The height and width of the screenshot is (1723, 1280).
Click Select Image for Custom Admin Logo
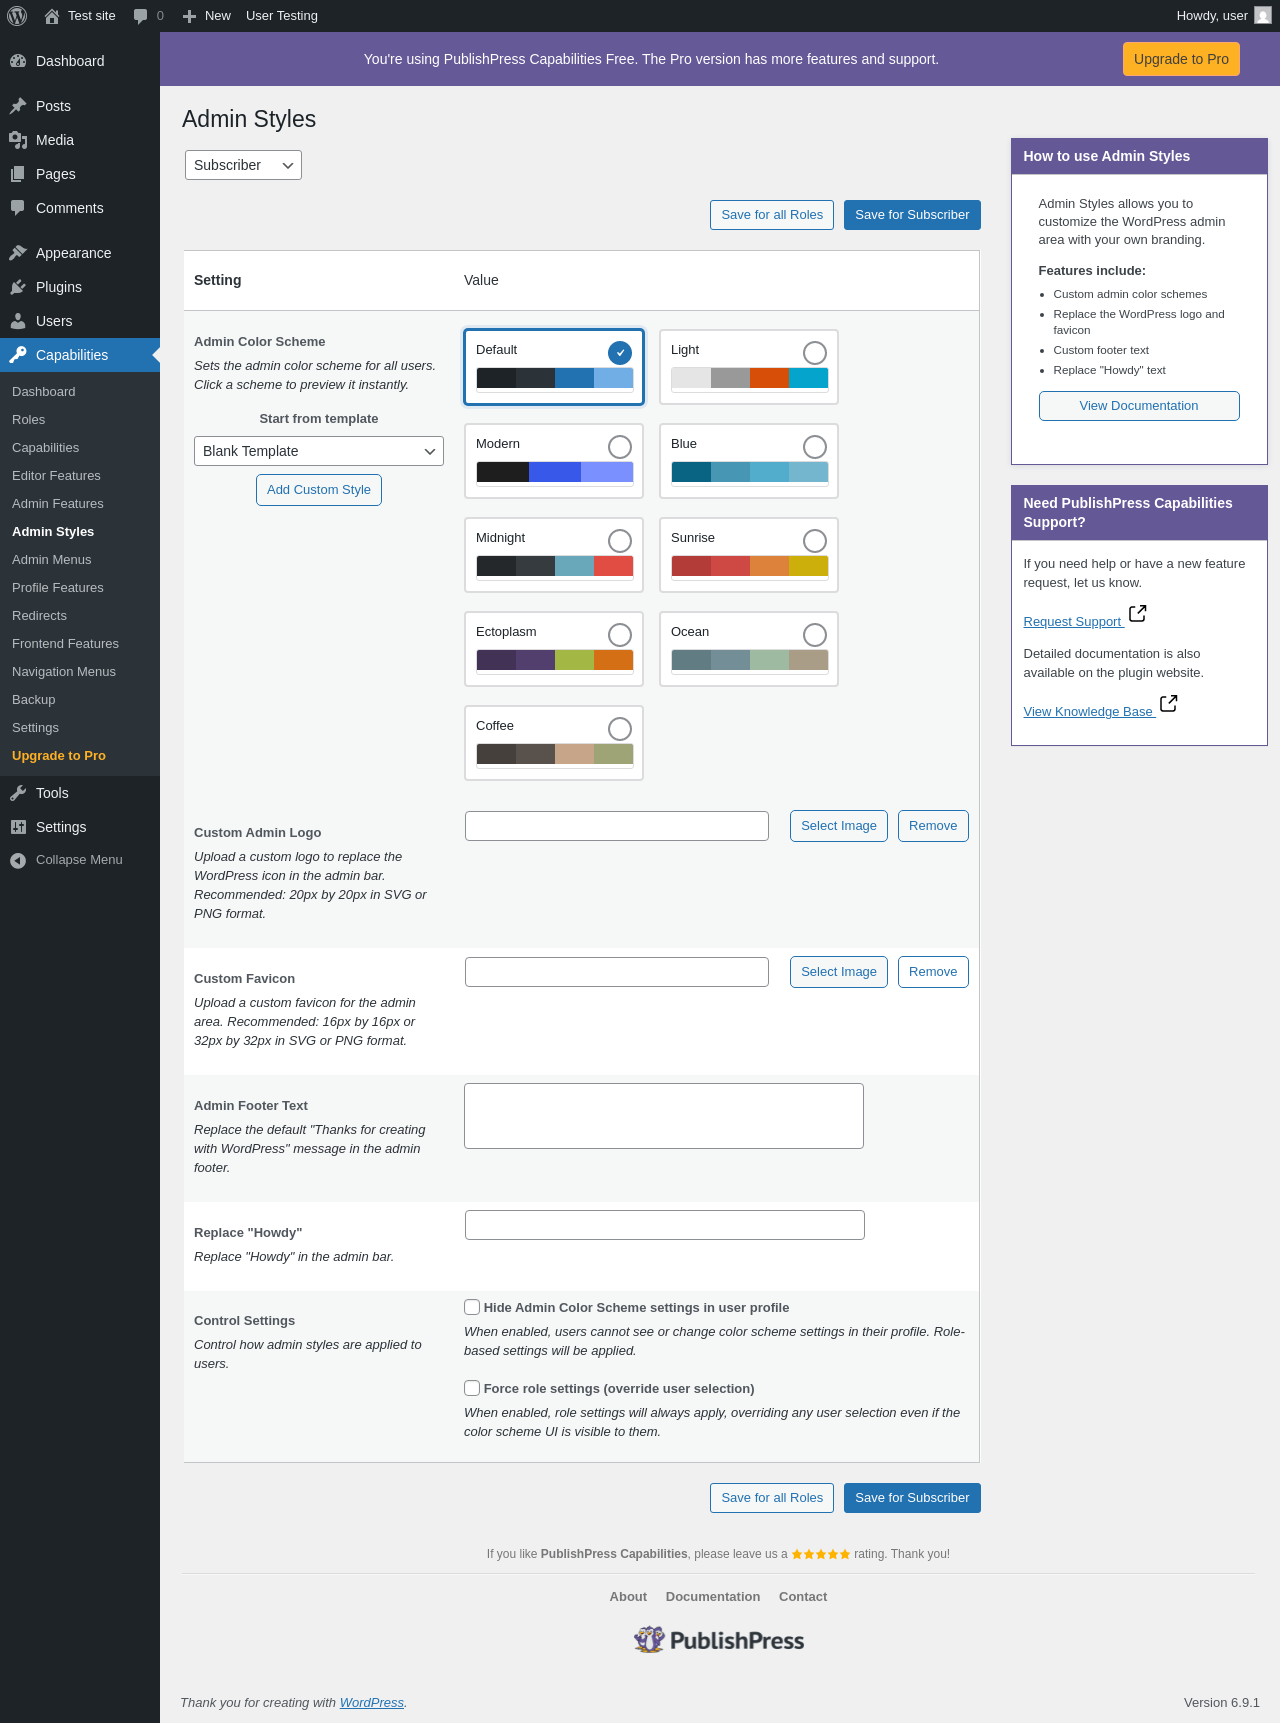(839, 826)
